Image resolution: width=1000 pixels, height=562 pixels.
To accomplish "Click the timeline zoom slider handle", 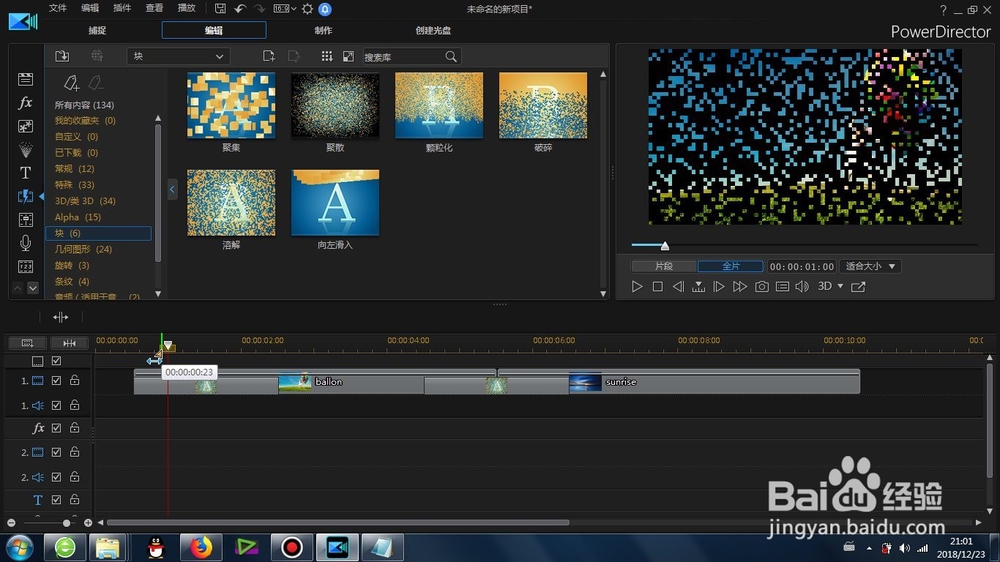I will (66, 523).
